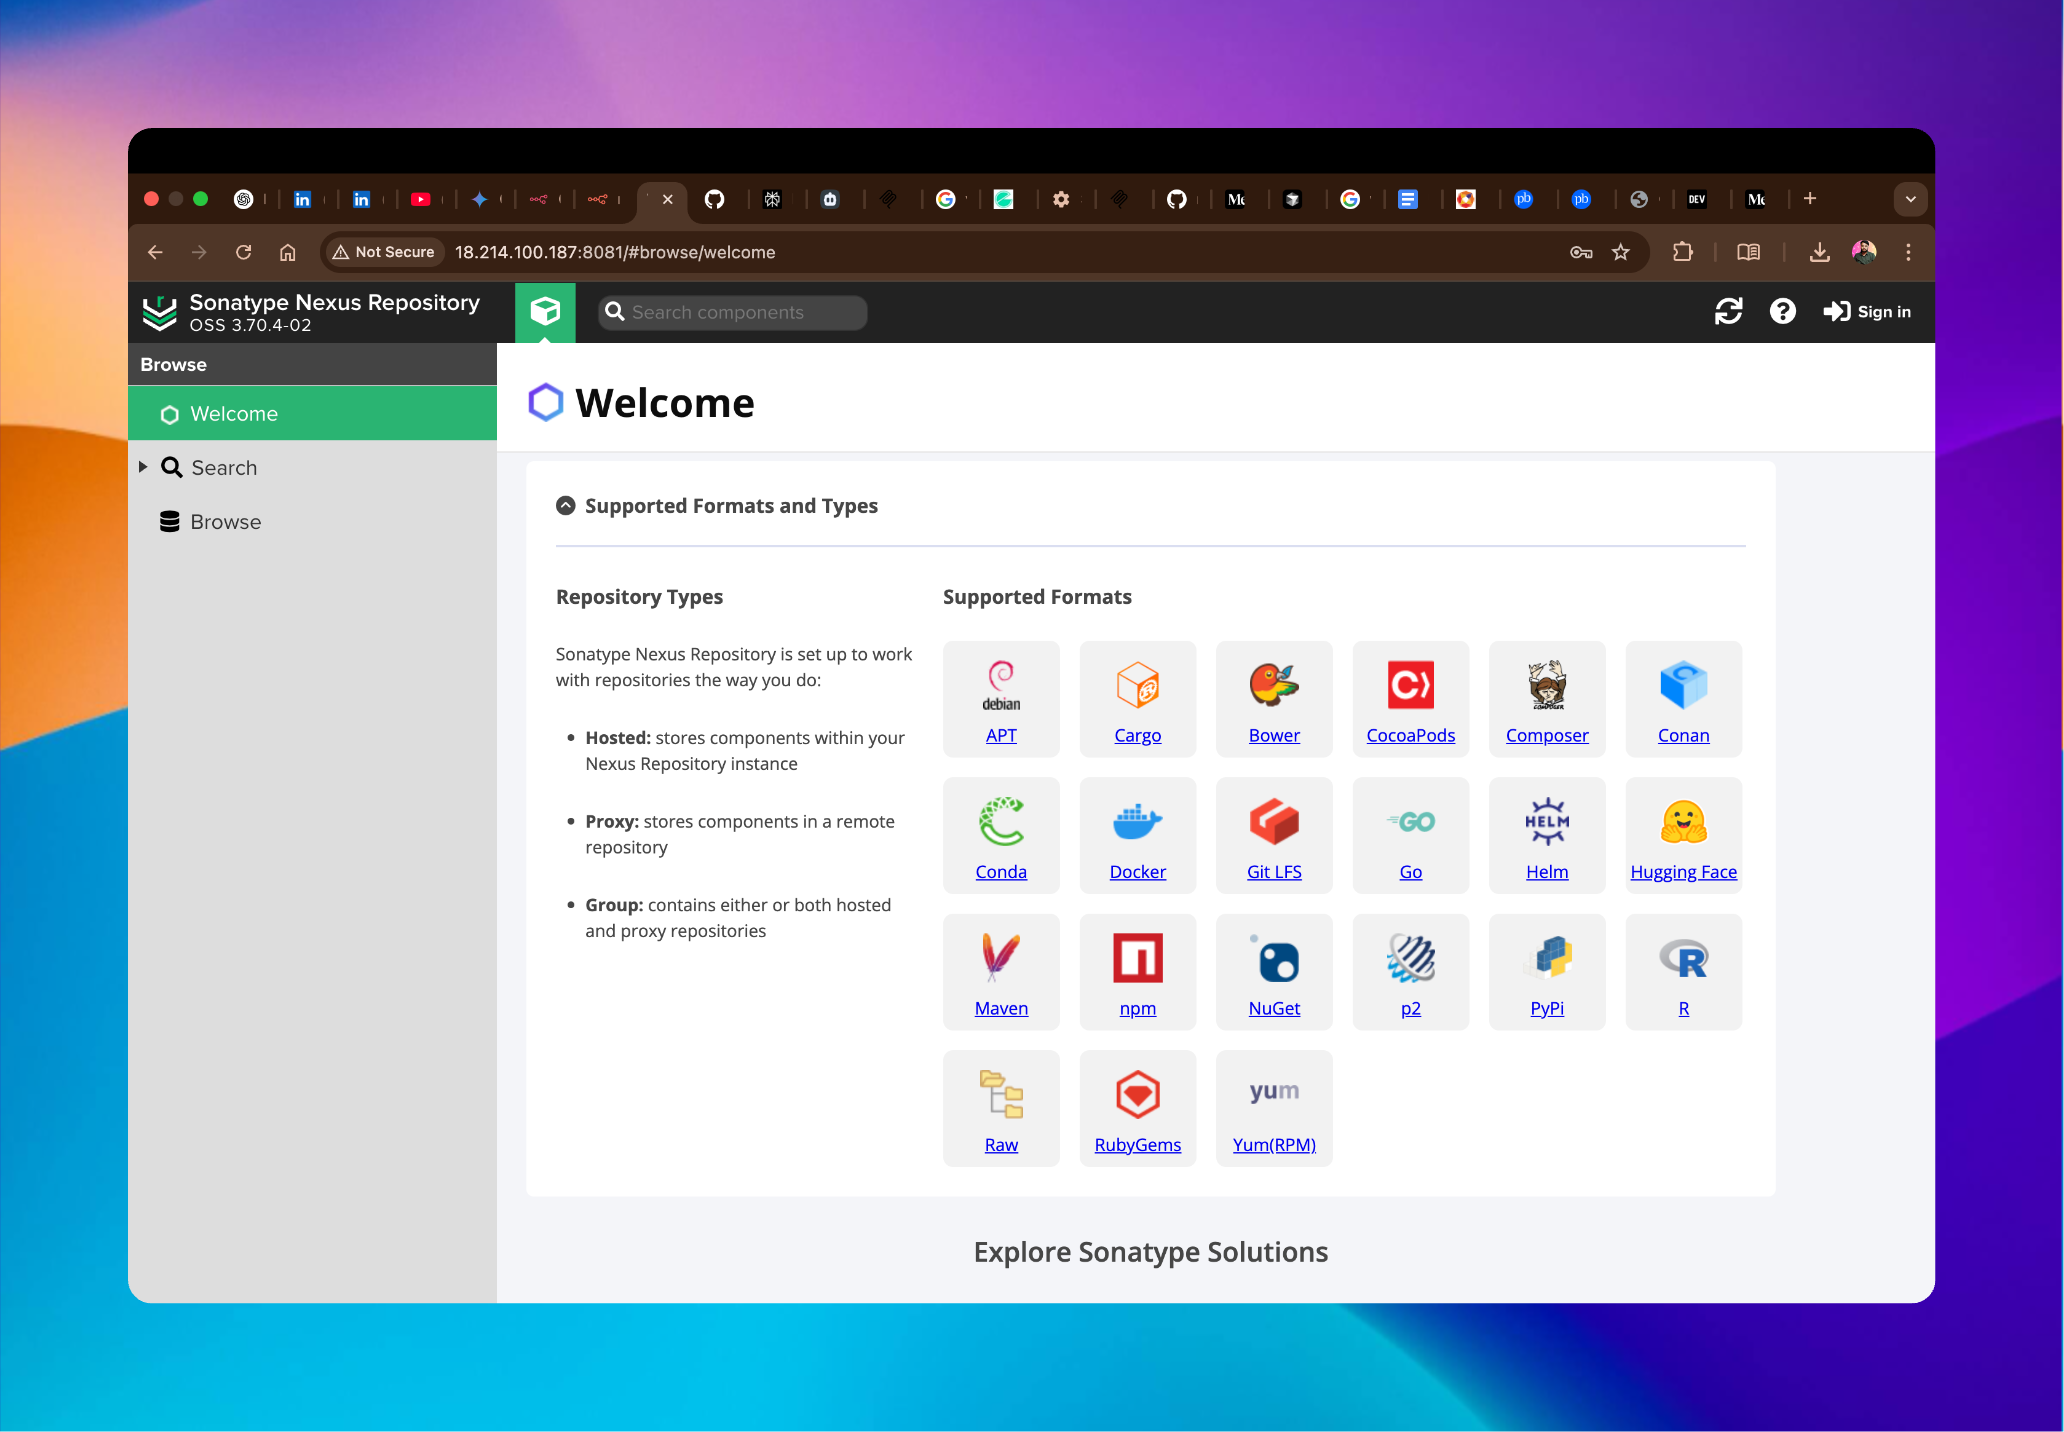Switch to the Google Docs tab
Image resolution: width=2064 pixels, height=1432 pixels.
1408,199
